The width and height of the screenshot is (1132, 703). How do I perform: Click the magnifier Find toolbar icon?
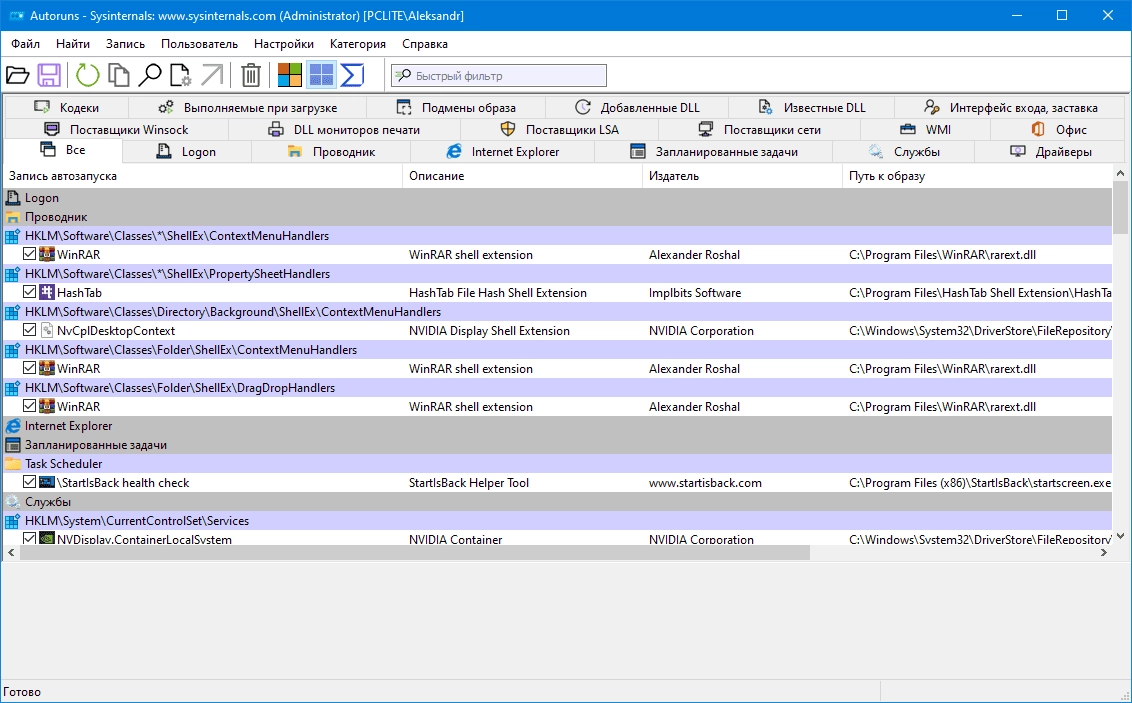[x=149, y=75]
